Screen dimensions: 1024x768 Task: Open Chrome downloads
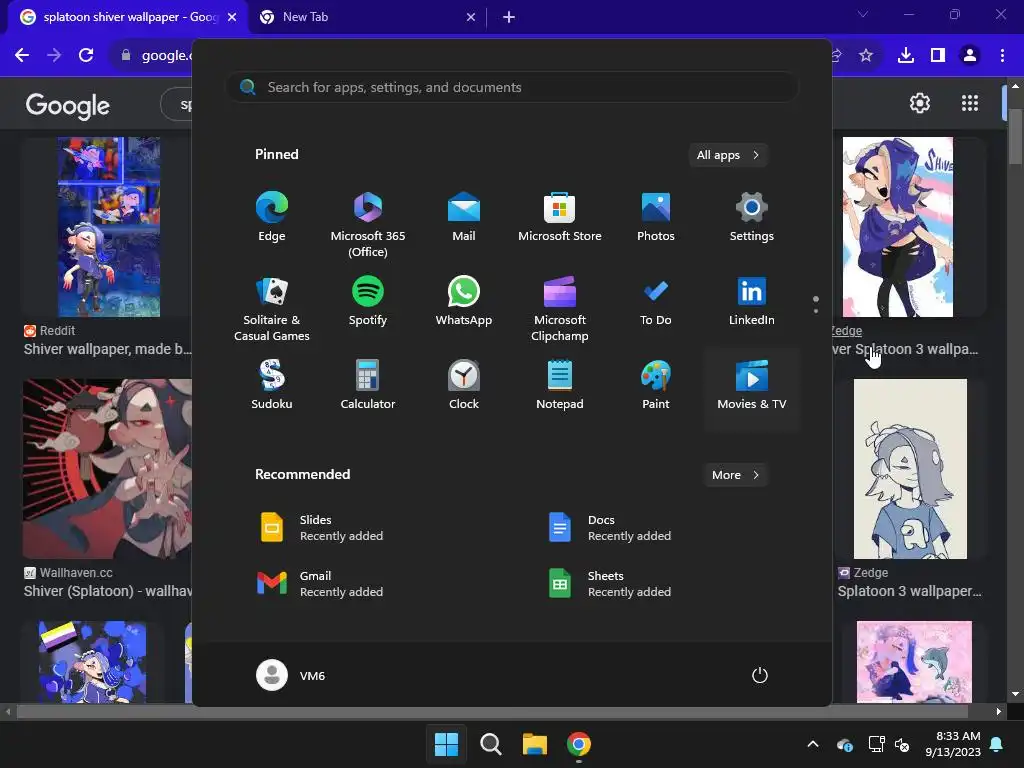pos(906,55)
